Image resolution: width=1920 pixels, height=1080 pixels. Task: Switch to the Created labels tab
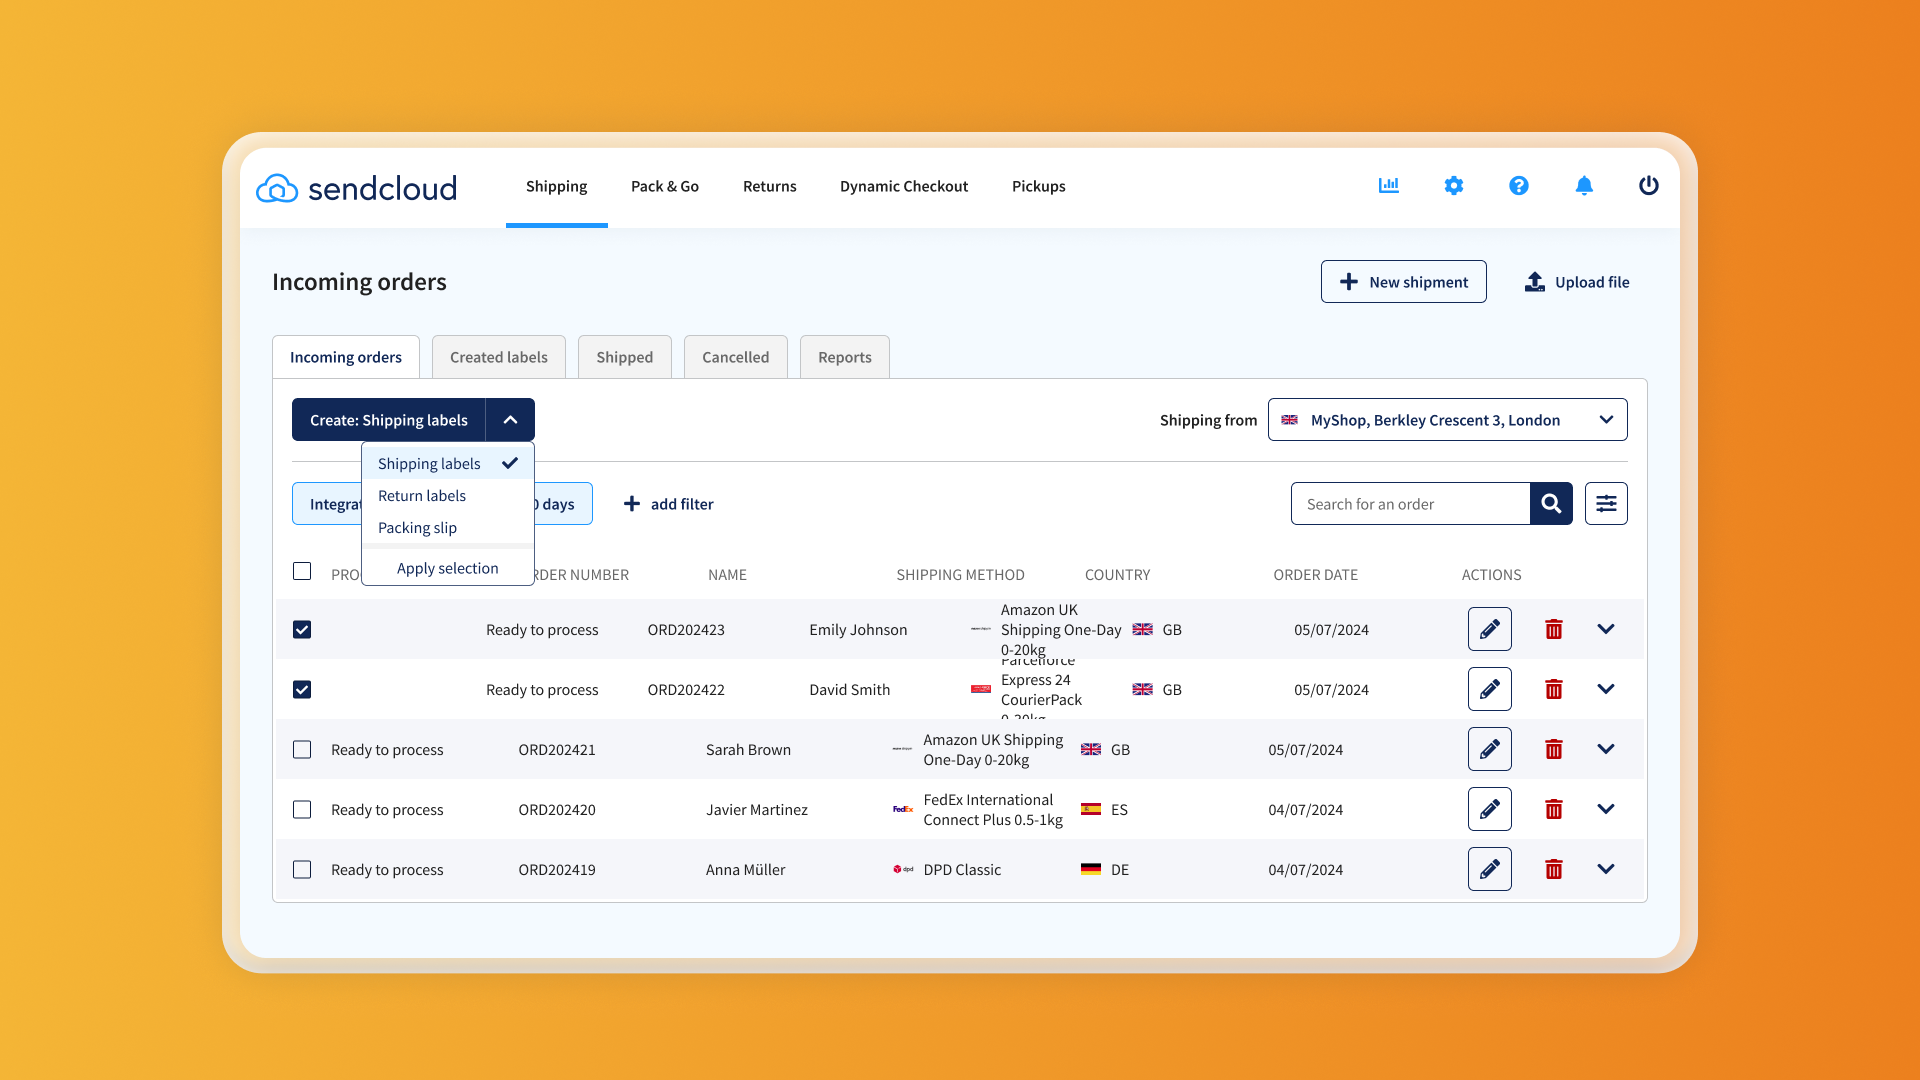(499, 357)
